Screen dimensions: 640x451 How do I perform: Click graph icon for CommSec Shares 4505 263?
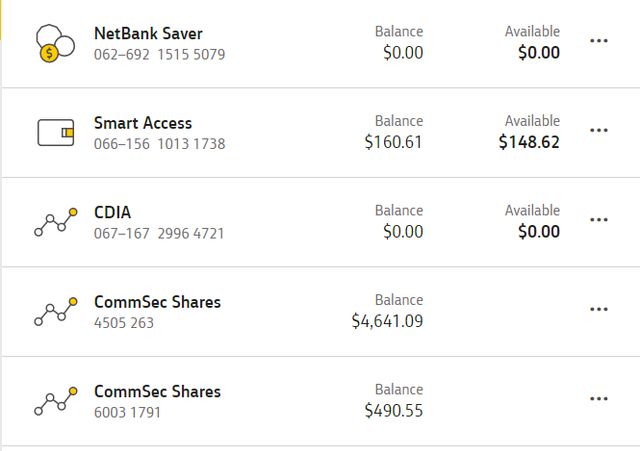pos(56,311)
